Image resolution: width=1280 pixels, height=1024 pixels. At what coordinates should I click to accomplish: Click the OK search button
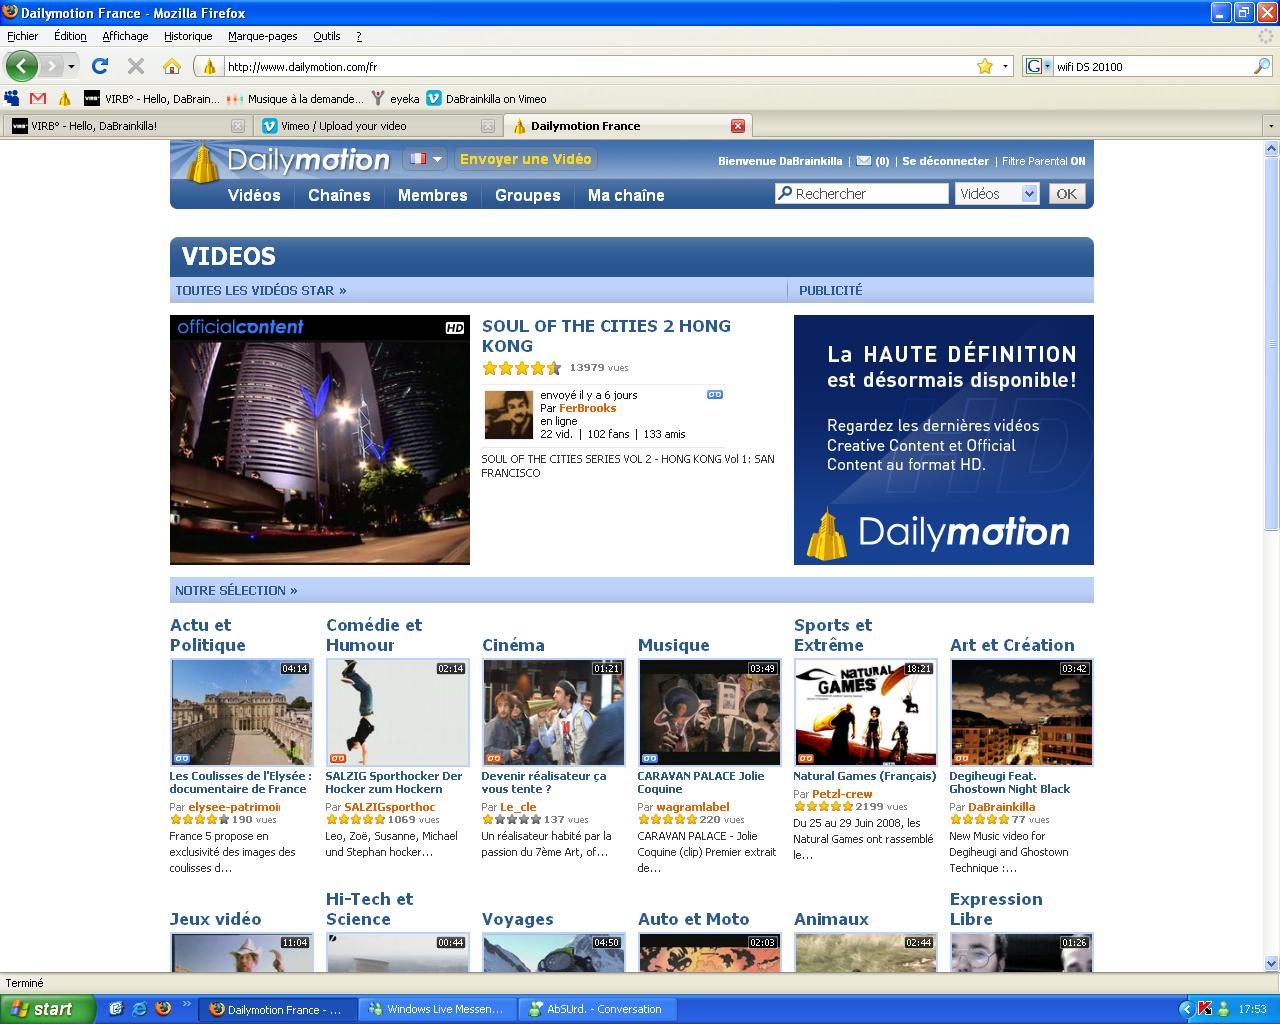pyautogui.click(x=1067, y=194)
